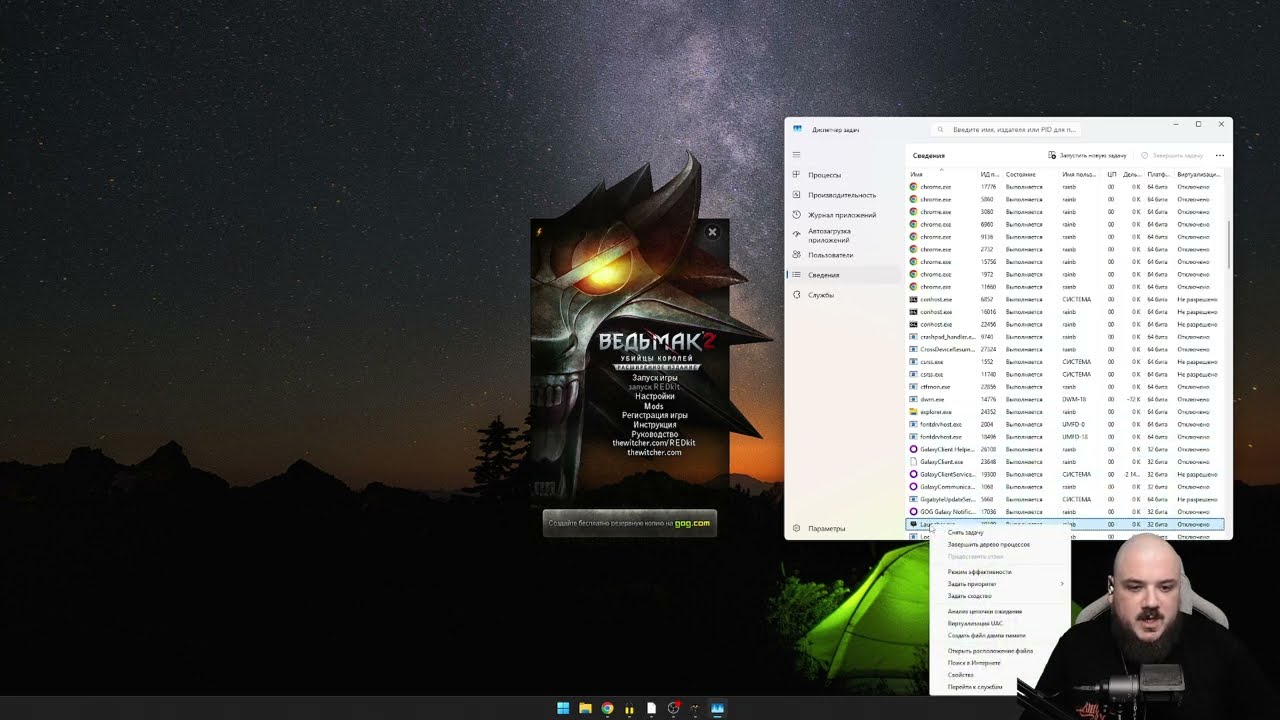The width and height of the screenshot is (1280, 720).
Task: Click the GOG Galaxy Notifications process icon
Action: point(913,512)
